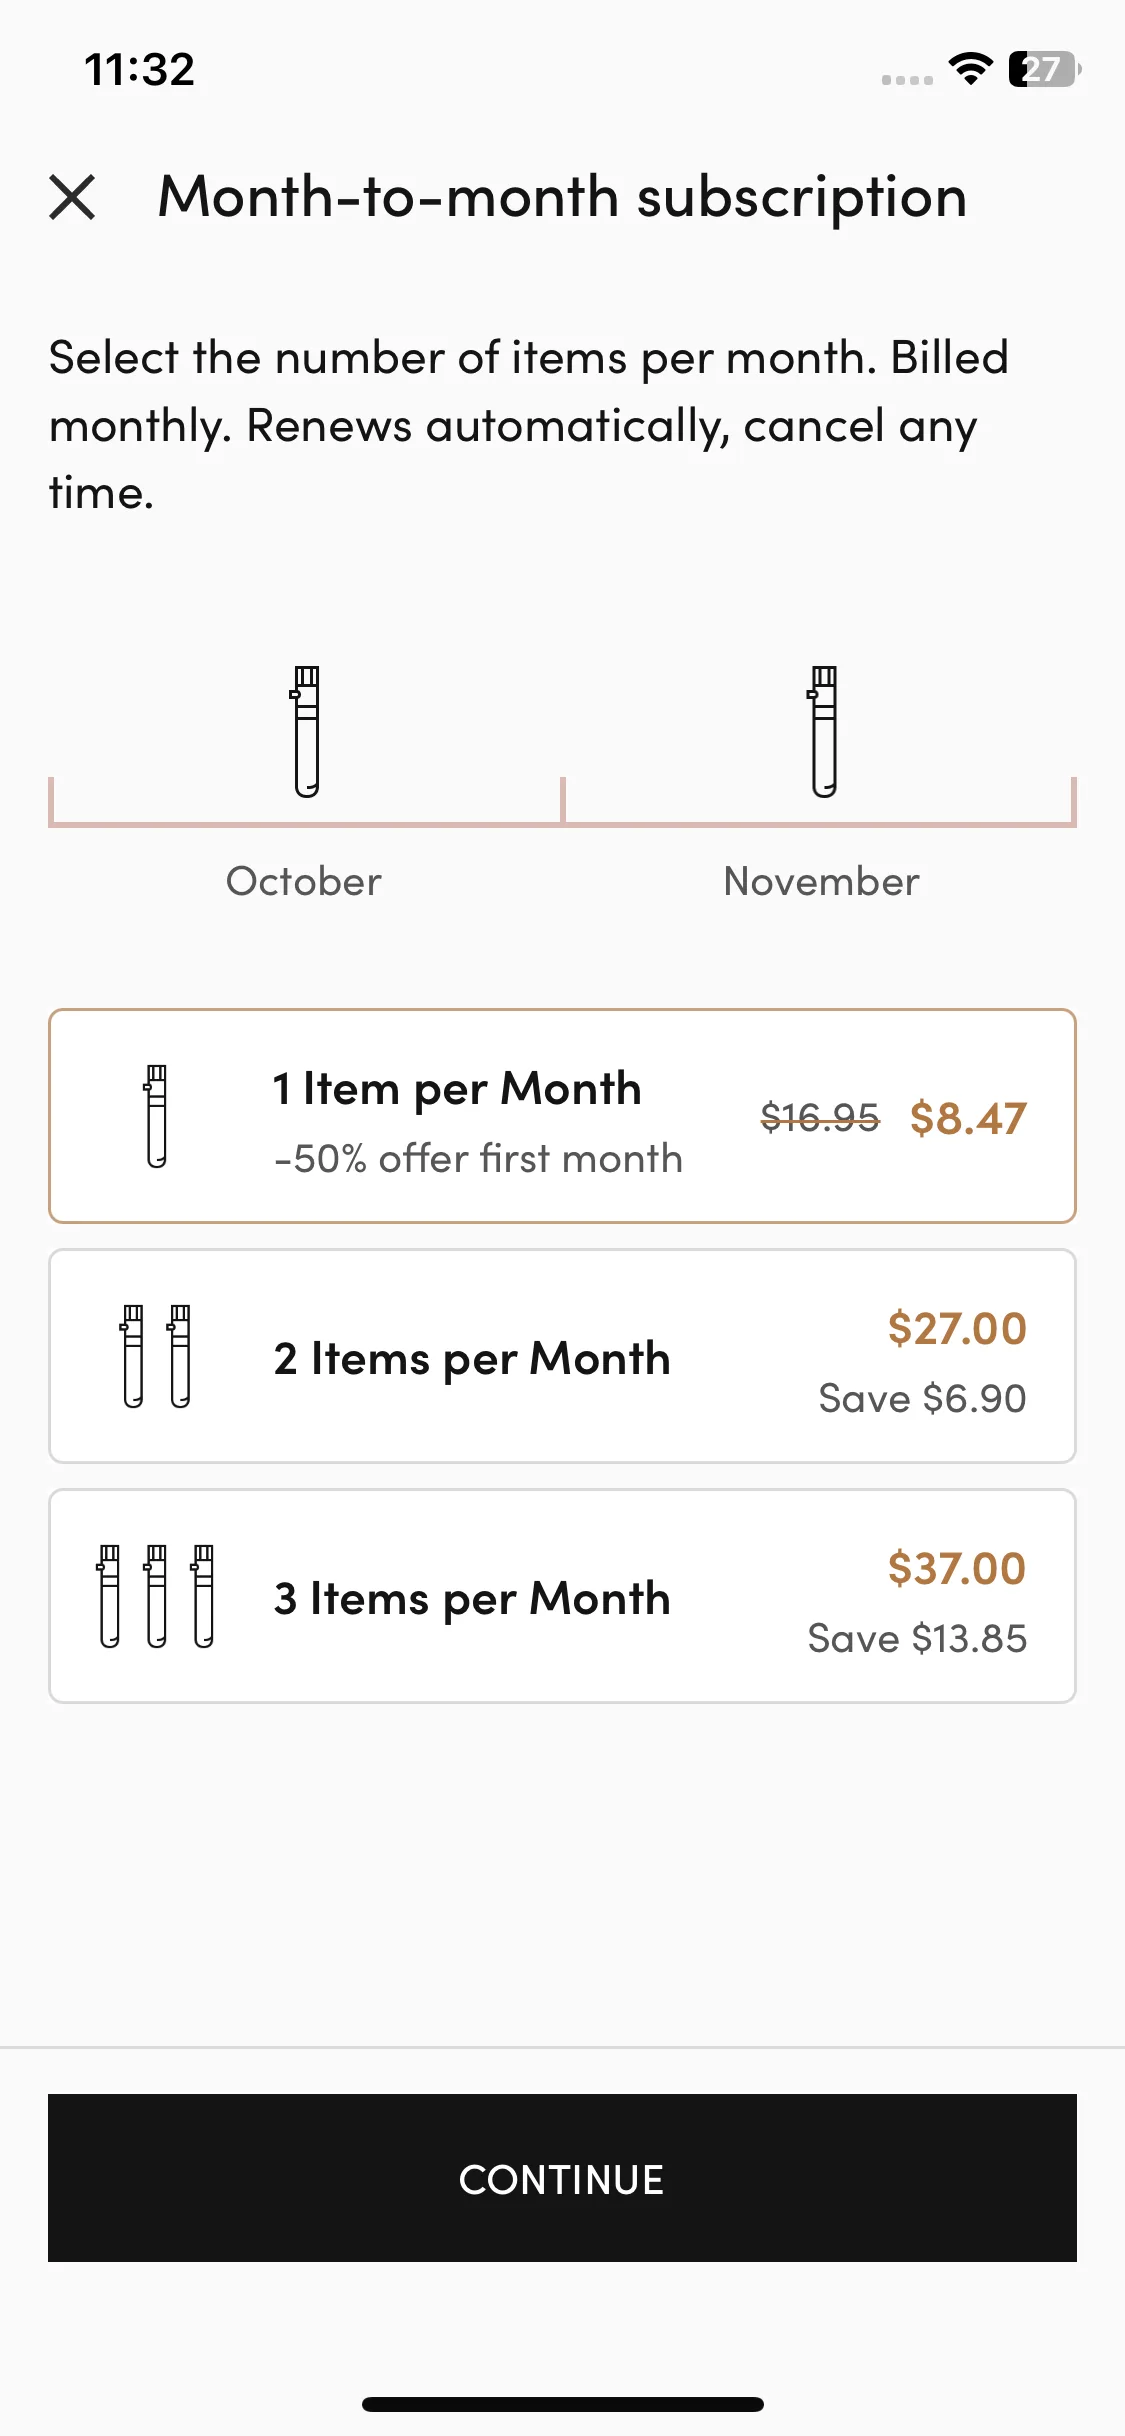Continue with the selected subscription
This screenshot has width=1125, height=2436.
click(x=562, y=2178)
